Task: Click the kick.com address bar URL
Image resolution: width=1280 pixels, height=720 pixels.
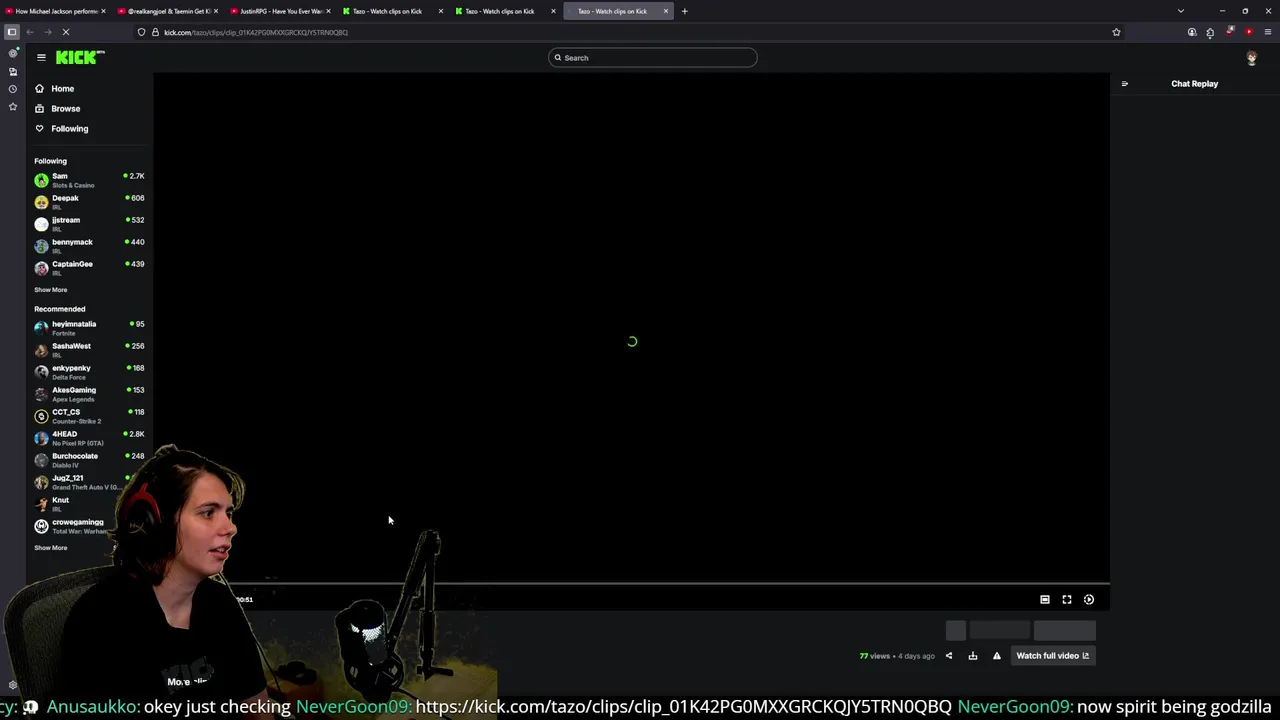Action: (256, 32)
